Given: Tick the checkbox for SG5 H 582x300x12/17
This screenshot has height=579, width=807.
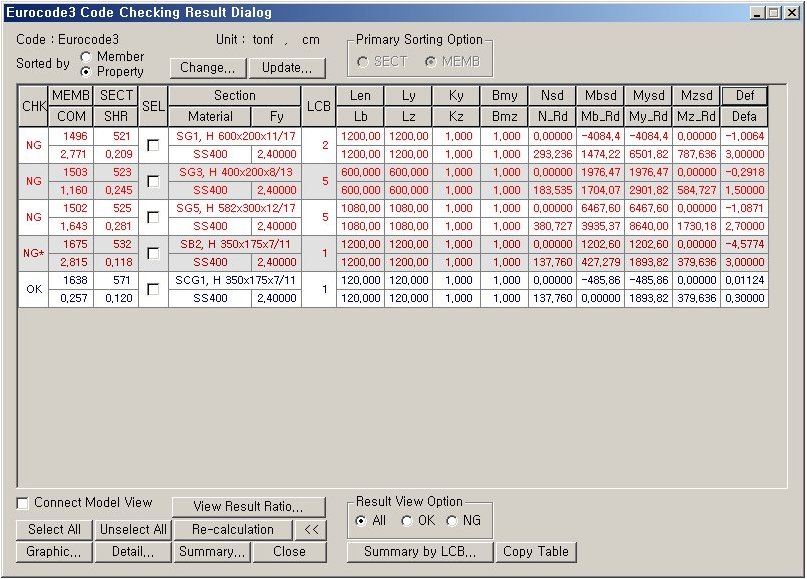Looking at the screenshot, I should point(153,217).
